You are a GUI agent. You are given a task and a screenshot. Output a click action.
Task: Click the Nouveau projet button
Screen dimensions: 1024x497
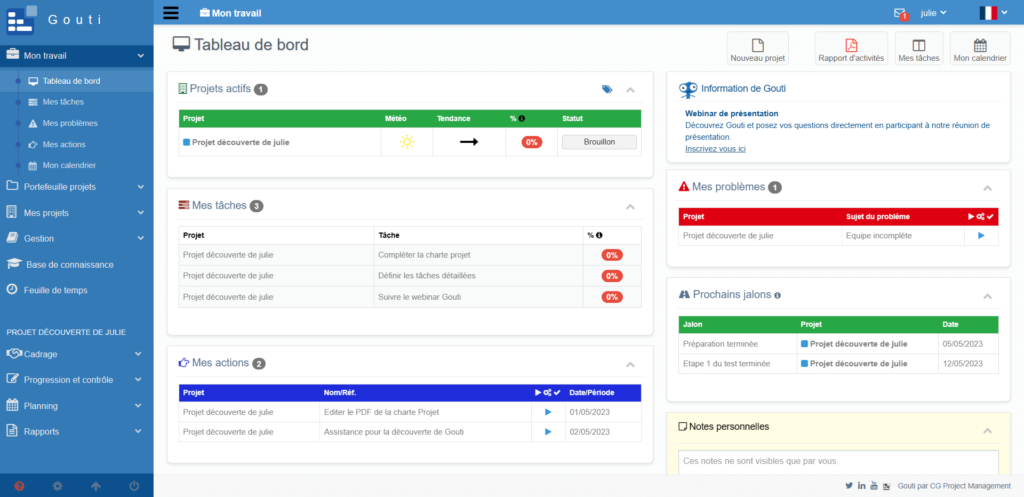coord(758,48)
